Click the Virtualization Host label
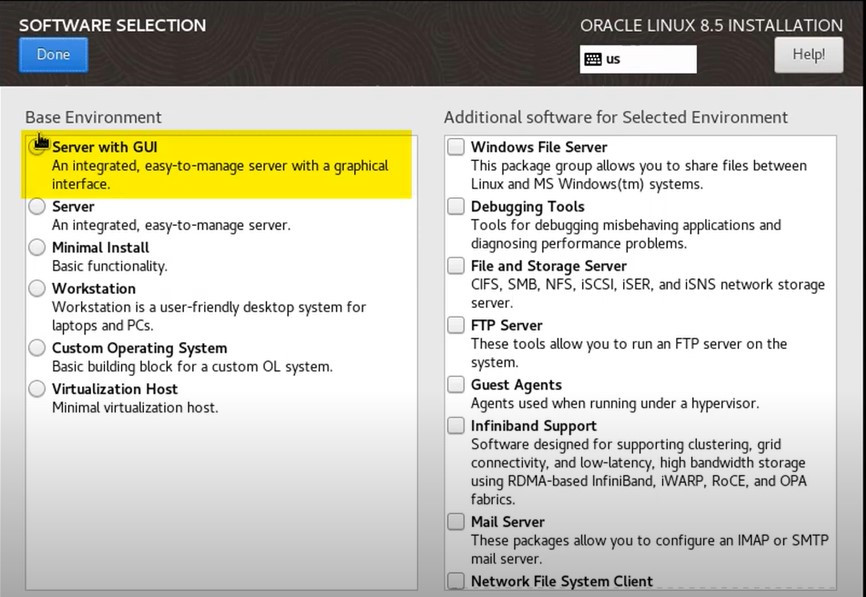Screen dimensions: 866x597 coord(115,389)
